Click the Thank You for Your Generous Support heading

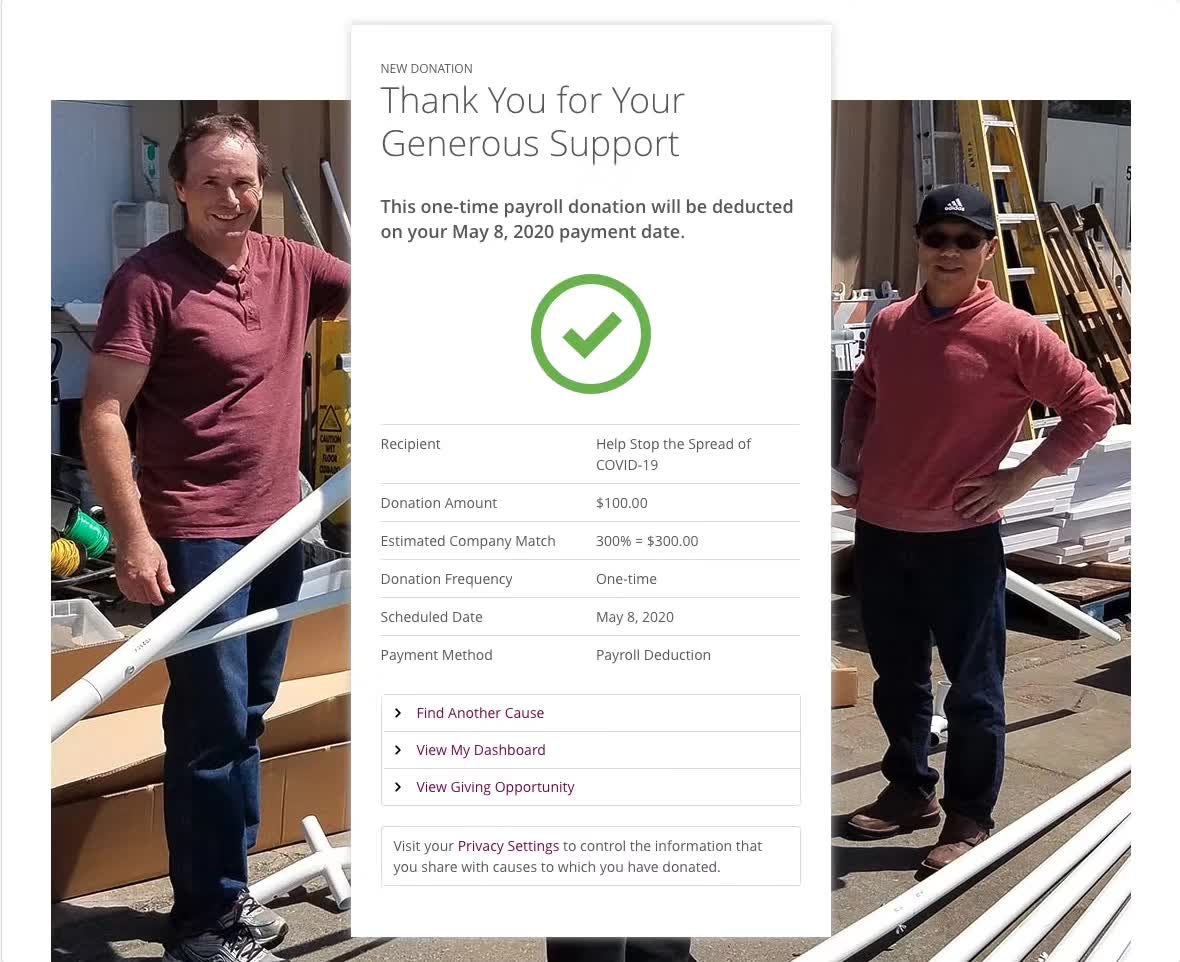click(532, 121)
